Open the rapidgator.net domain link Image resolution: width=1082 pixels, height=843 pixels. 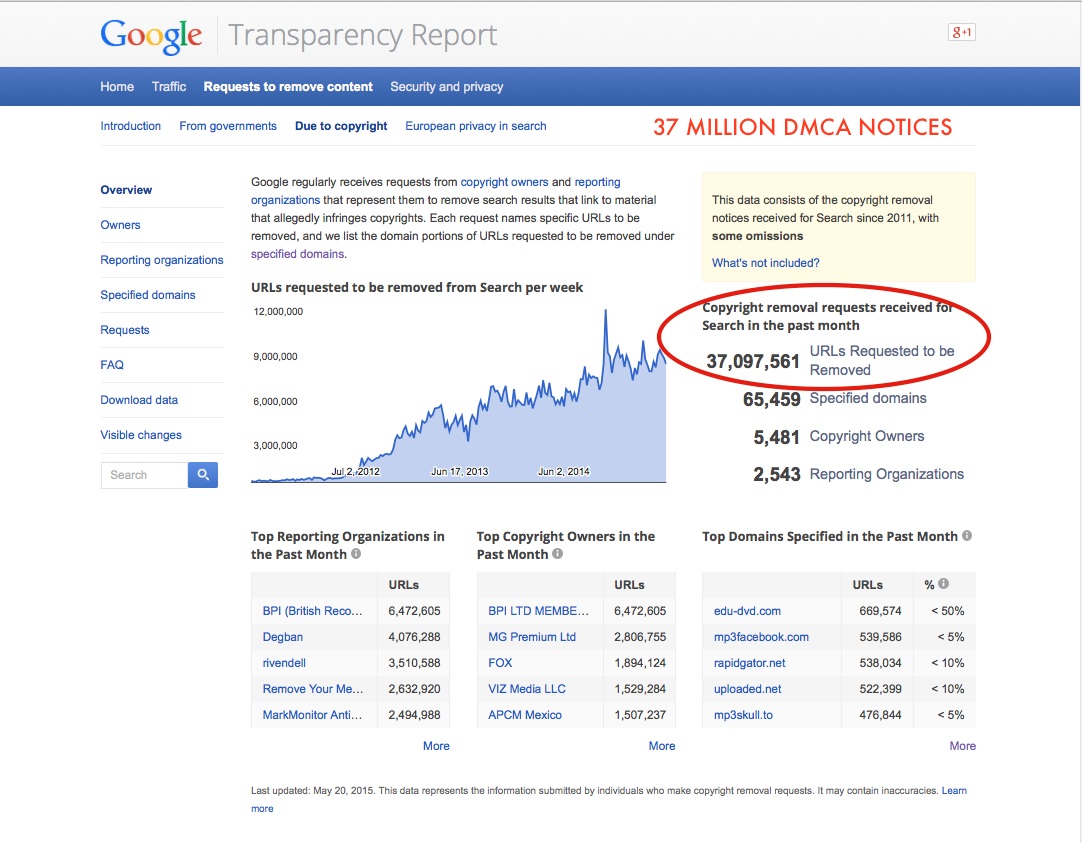pyautogui.click(x=749, y=663)
